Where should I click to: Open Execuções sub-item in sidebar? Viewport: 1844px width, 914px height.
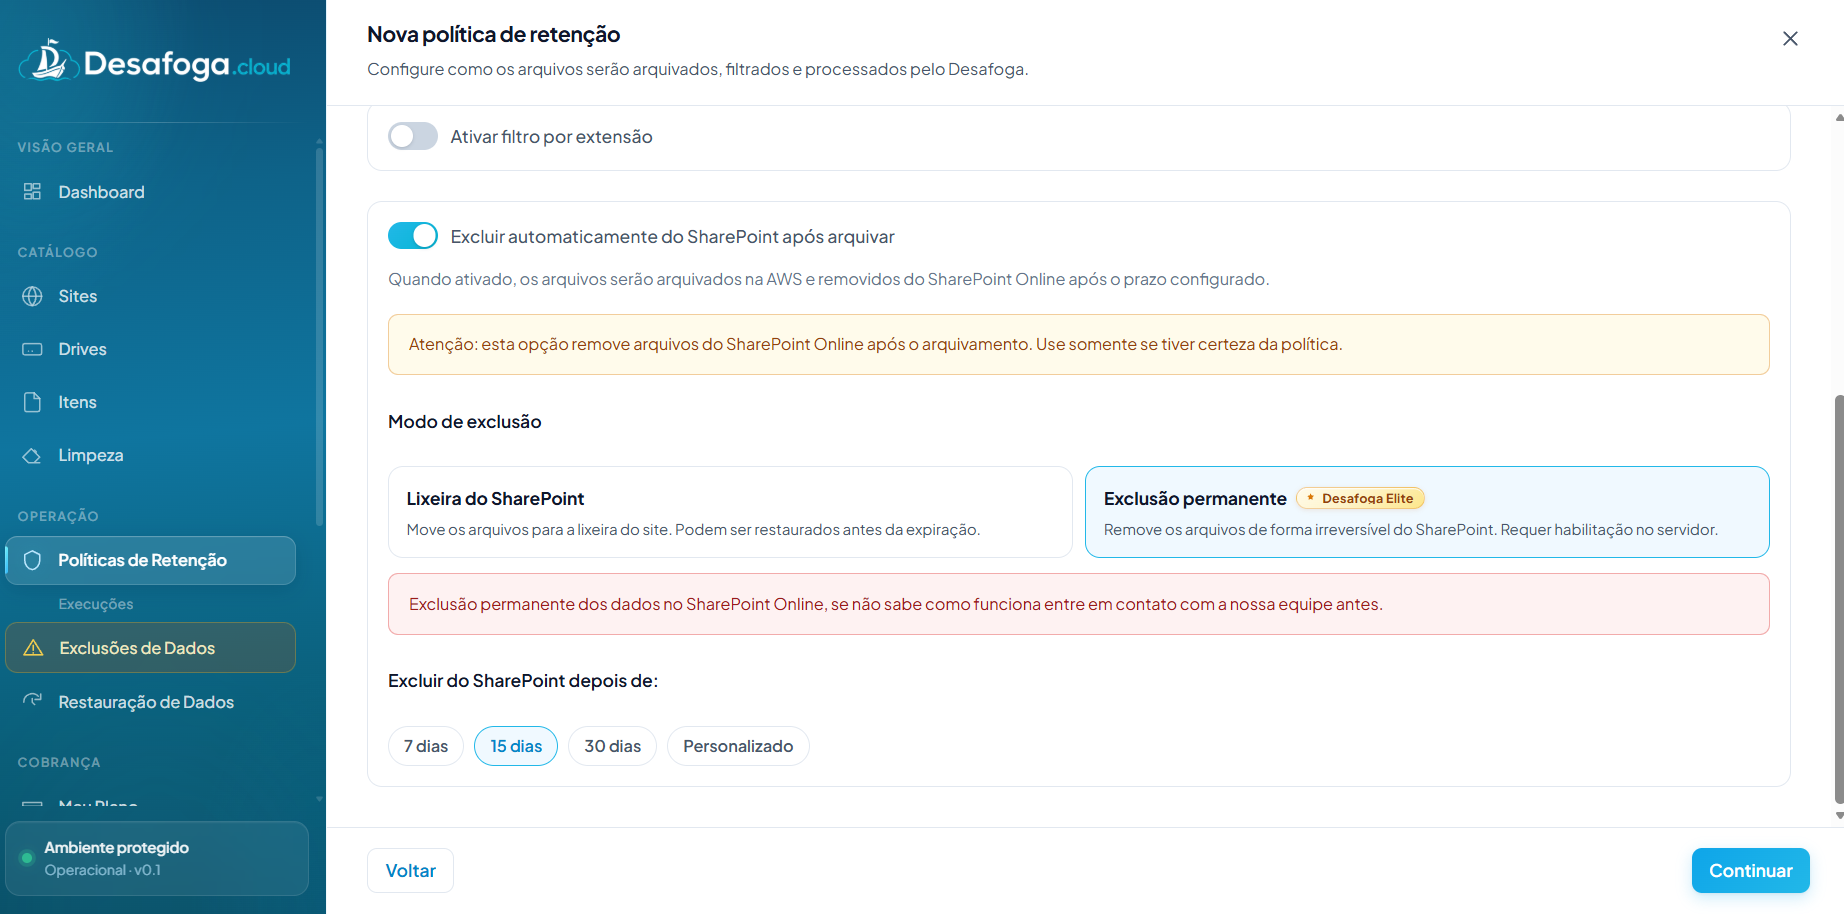tap(96, 604)
